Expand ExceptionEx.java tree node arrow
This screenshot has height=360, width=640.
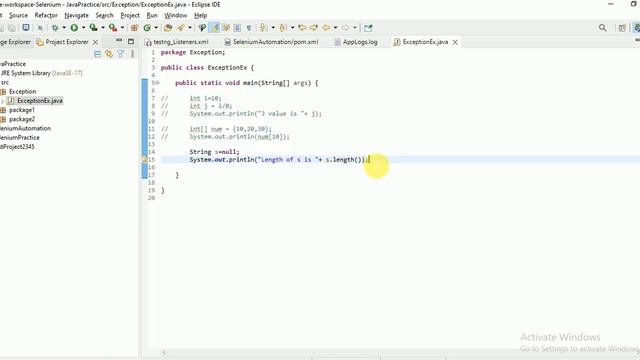(x=2, y=101)
